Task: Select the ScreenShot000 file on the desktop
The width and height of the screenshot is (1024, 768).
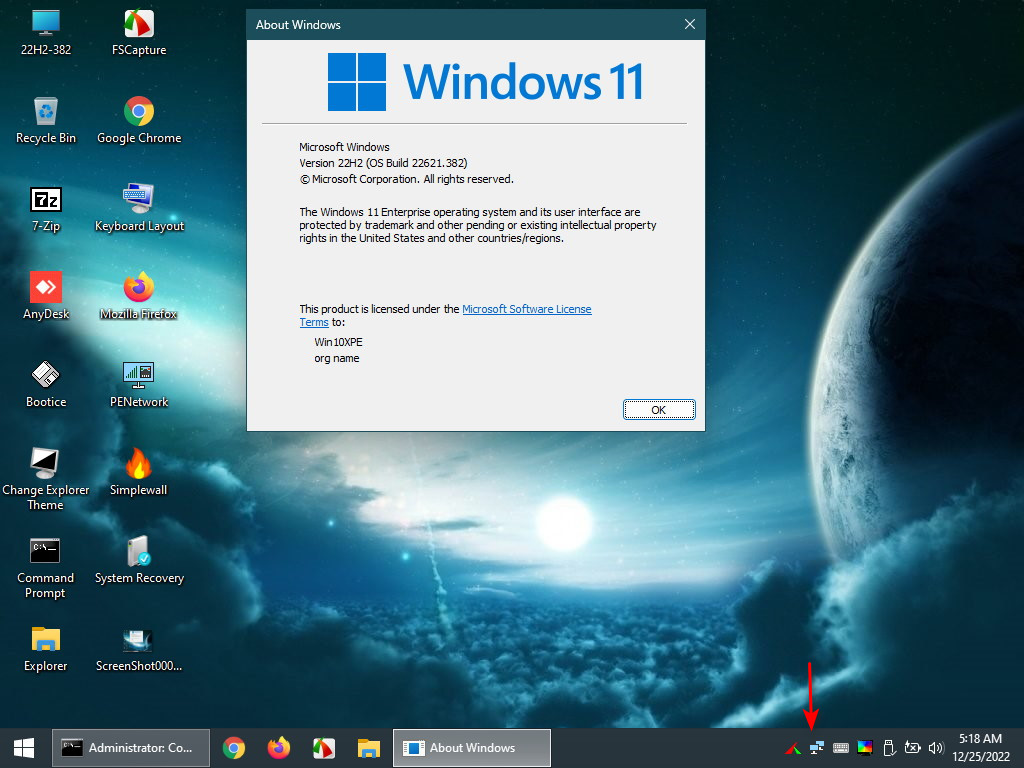Action: pos(139,649)
